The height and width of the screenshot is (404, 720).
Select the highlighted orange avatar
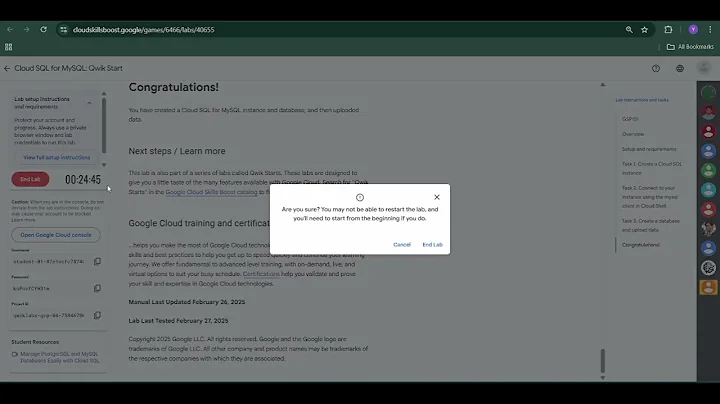[x=708, y=287]
